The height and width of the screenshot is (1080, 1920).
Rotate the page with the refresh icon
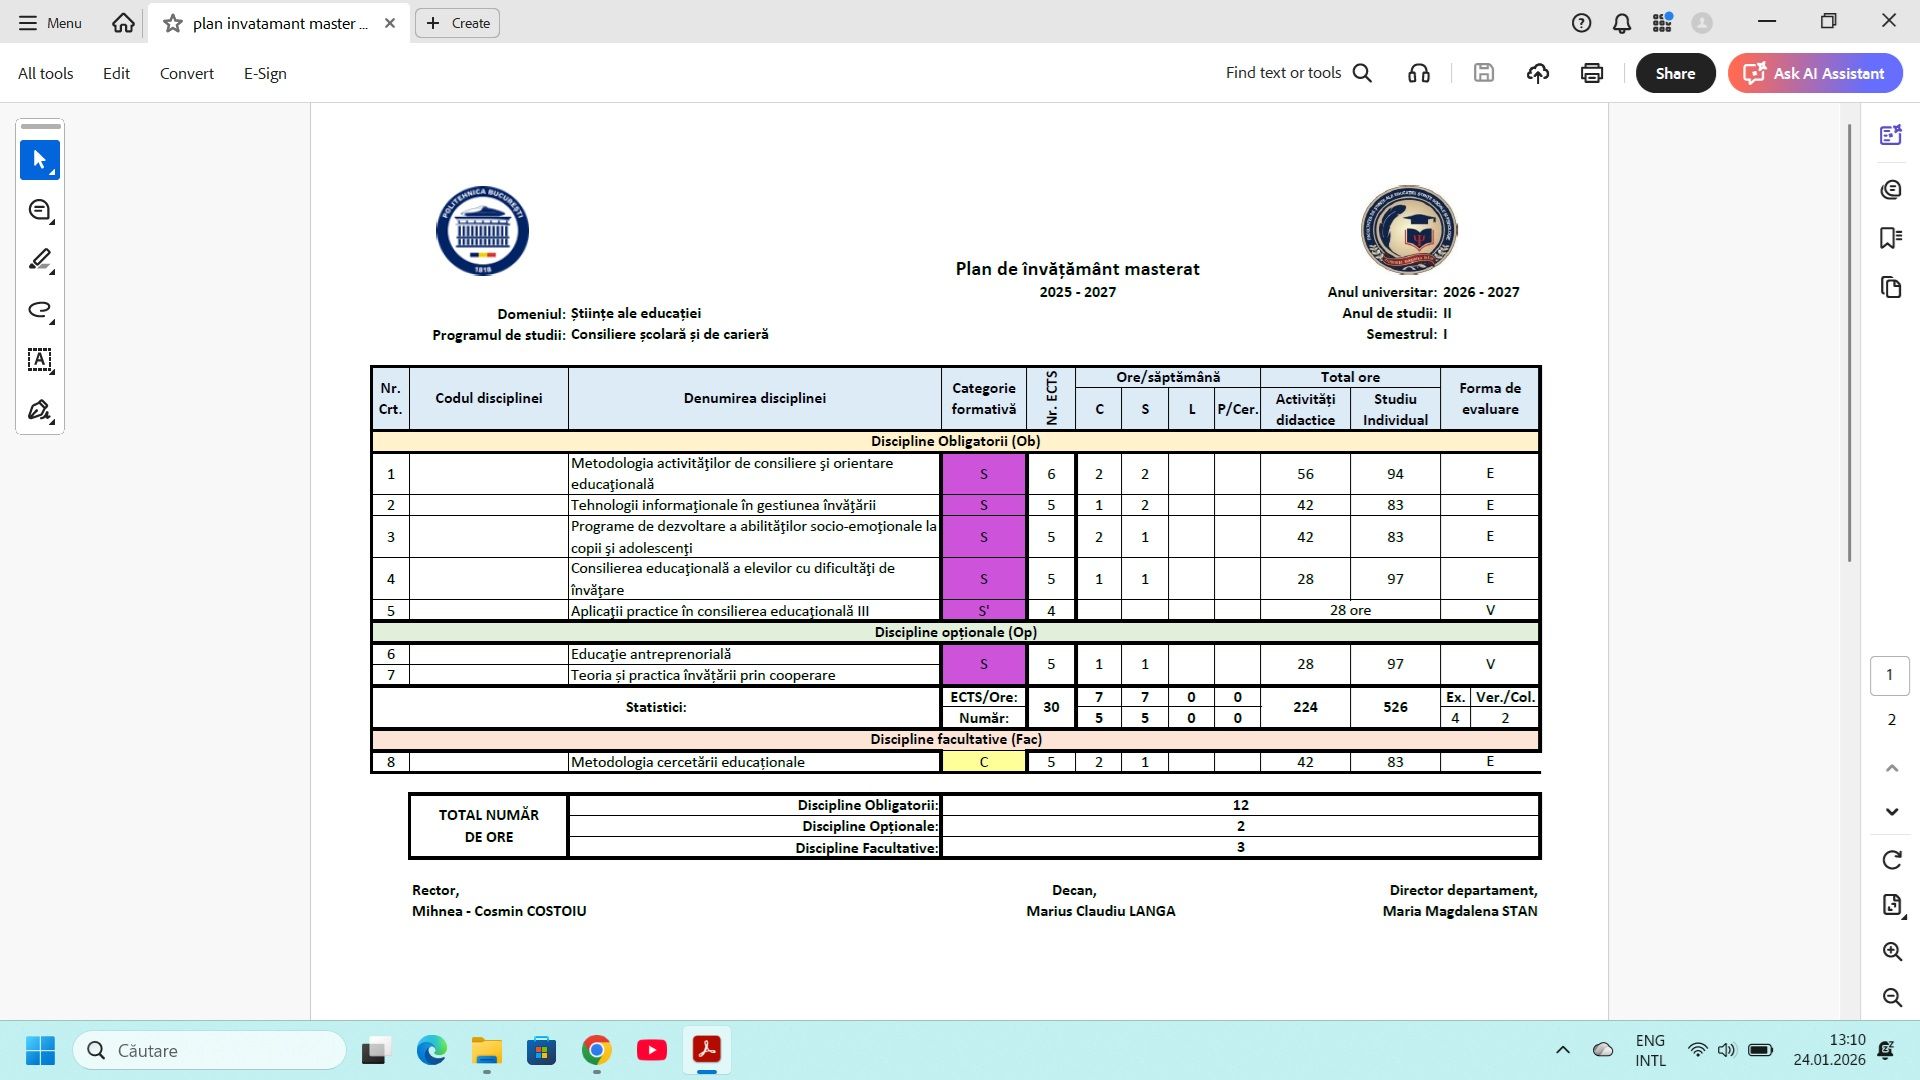(x=1891, y=860)
